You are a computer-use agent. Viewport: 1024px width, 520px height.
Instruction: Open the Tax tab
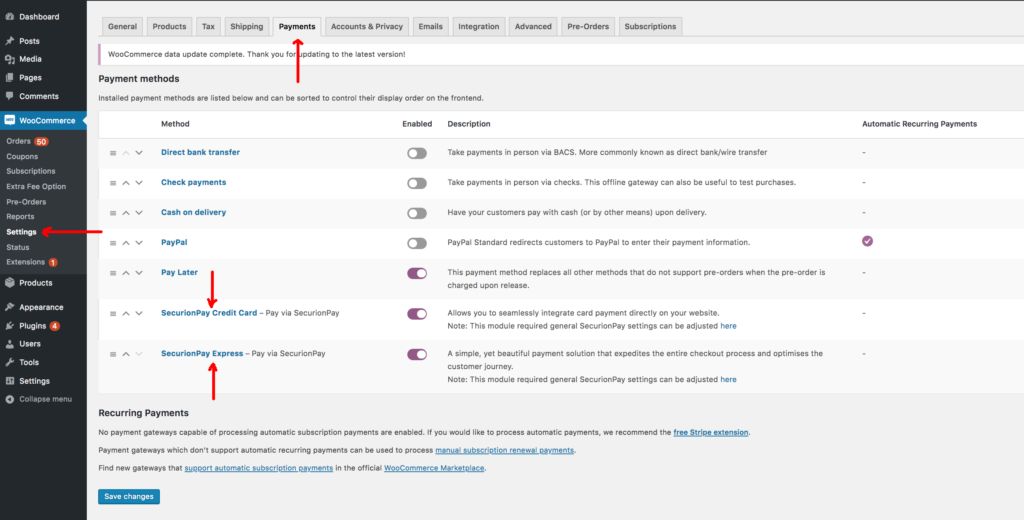(208, 27)
